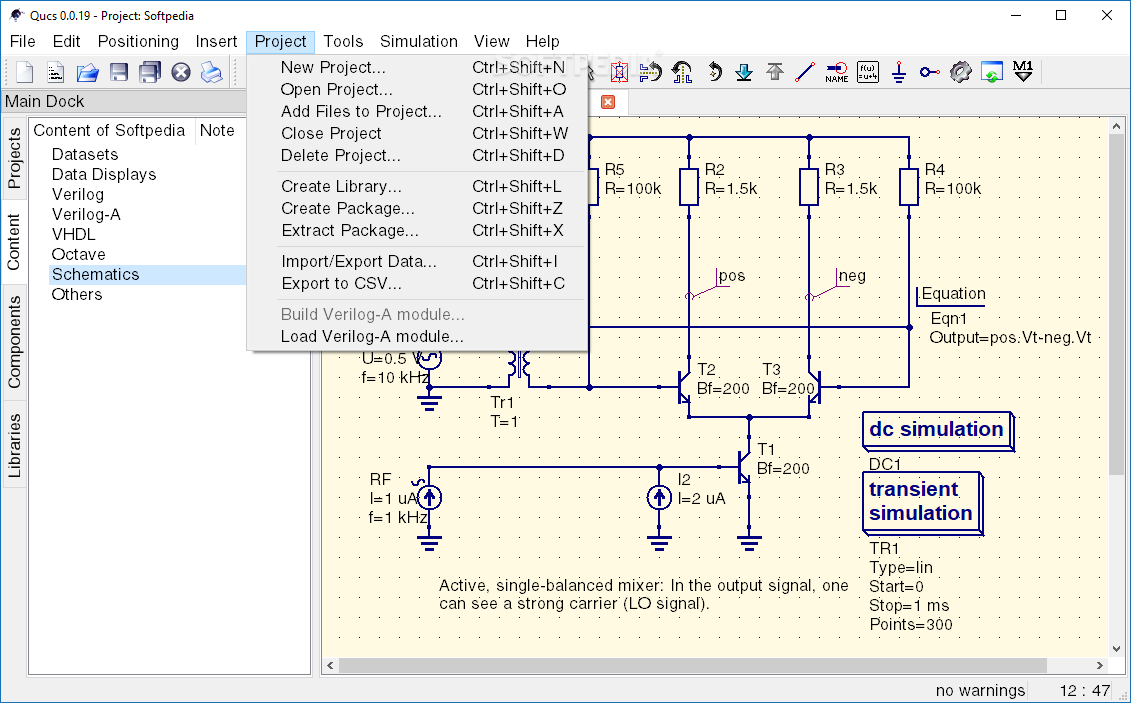
Task: Close current document toolbar icon
Action: [181, 72]
